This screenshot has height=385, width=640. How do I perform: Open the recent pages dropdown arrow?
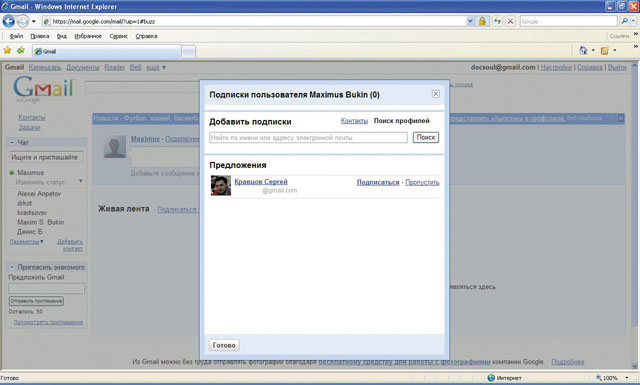(34, 21)
